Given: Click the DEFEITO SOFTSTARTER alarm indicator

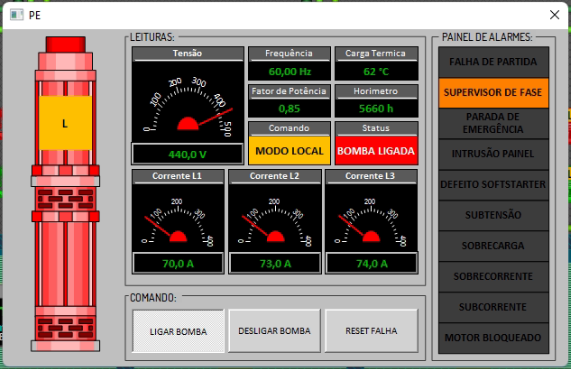Looking at the screenshot, I should pyautogui.click(x=493, y=184).
